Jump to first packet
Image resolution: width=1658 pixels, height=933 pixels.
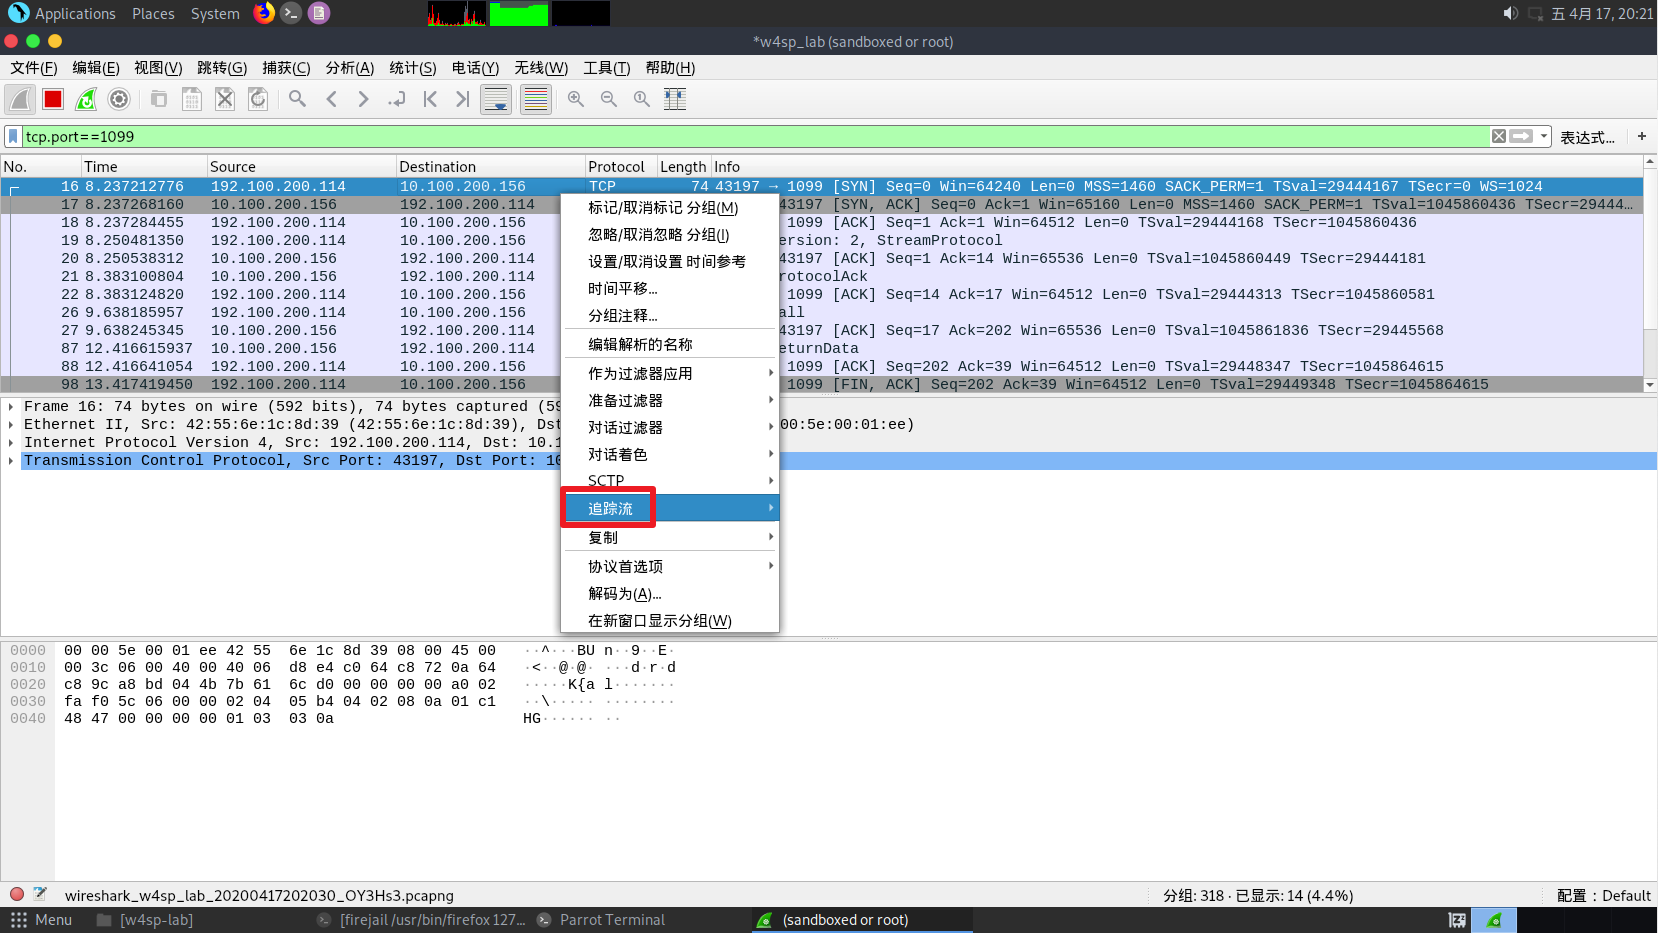(430, 99)
